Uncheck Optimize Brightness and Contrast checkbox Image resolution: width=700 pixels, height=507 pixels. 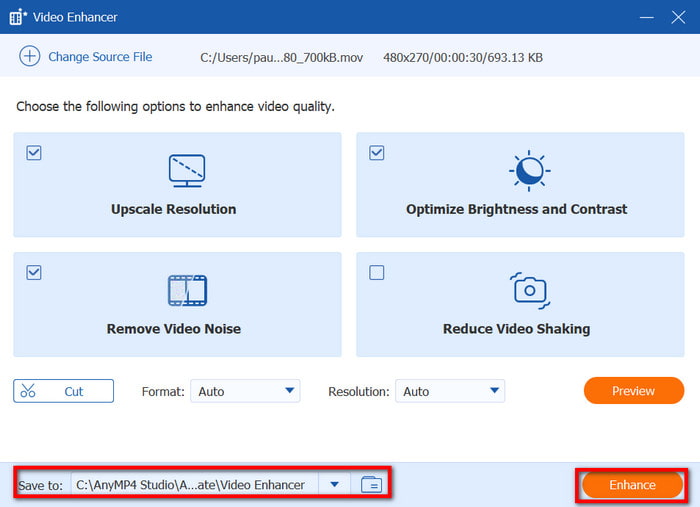(x=377, y=153)
